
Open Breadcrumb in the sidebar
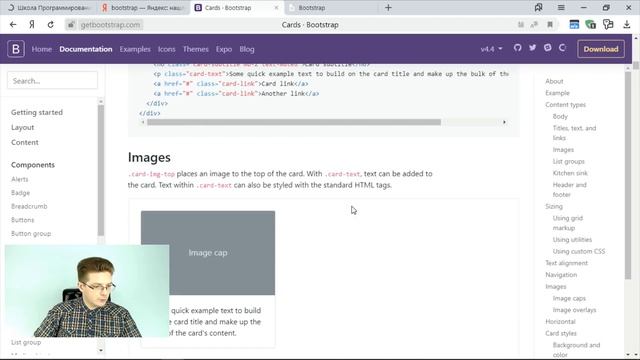tap(29, 206)
